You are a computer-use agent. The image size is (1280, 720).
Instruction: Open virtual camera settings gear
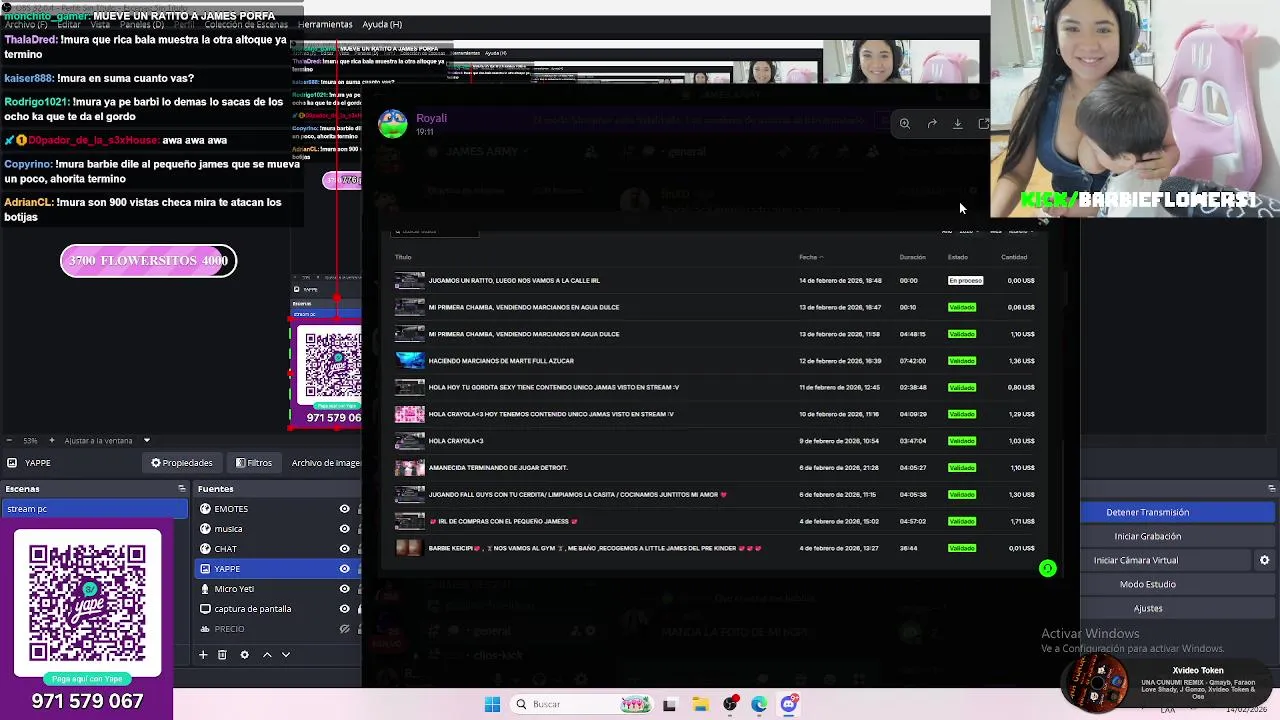(x=1264, y=561)
